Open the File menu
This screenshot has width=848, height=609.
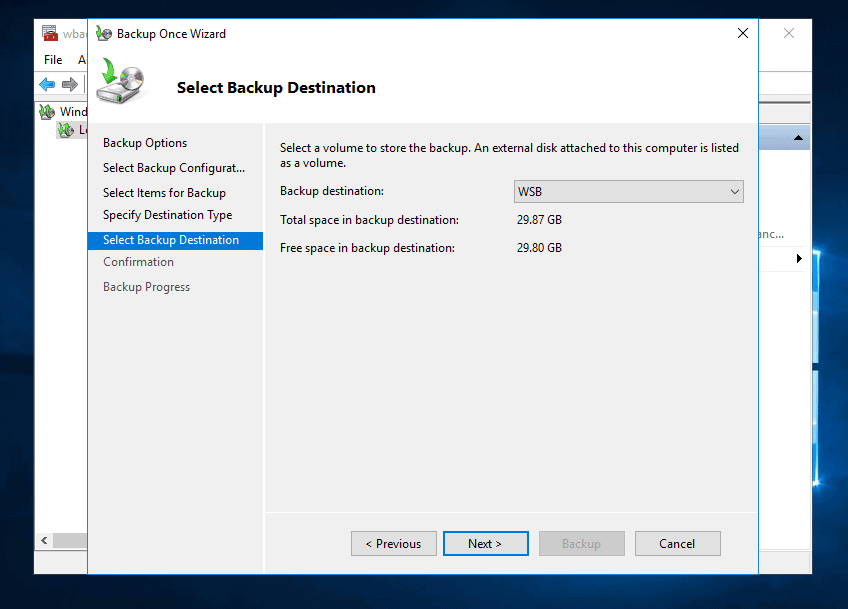(x=53, y=60)
